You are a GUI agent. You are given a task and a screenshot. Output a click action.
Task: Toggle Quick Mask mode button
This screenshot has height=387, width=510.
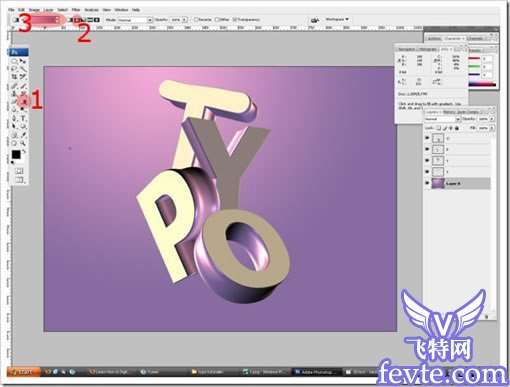pyautogui.click(x=19, y=171)
